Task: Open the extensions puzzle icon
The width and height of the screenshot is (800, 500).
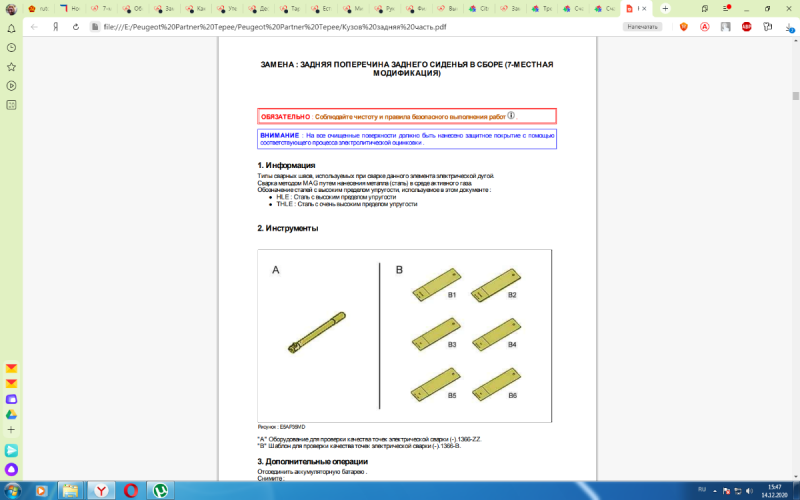Action: (x=767, y=27)
